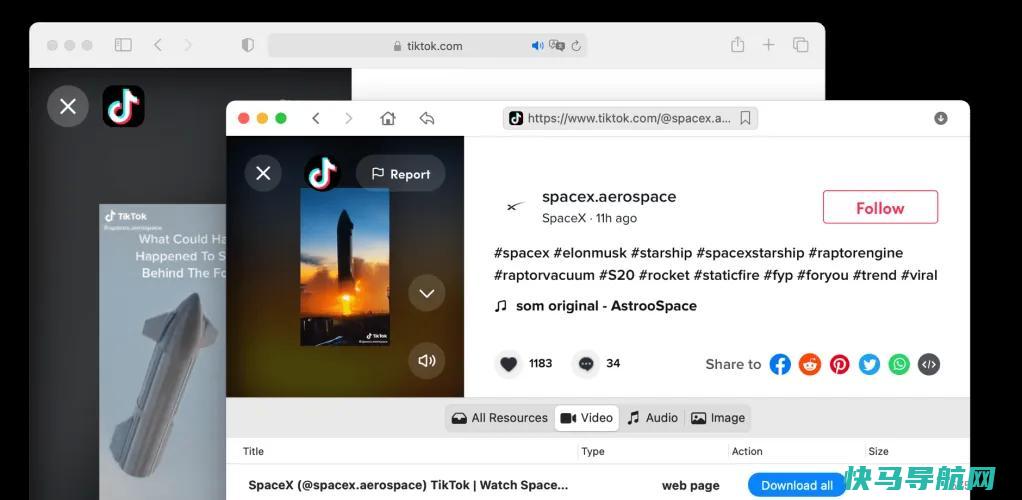
Task: Open spacex.aerospace username link
Action: pos(609,196)
